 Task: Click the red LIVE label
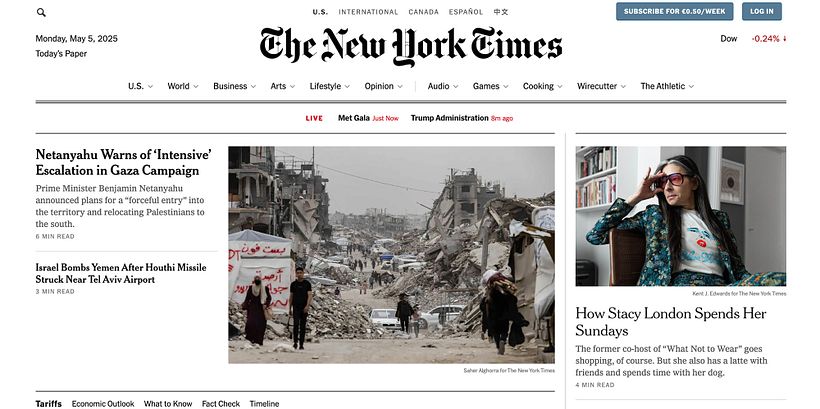point(314,118)
